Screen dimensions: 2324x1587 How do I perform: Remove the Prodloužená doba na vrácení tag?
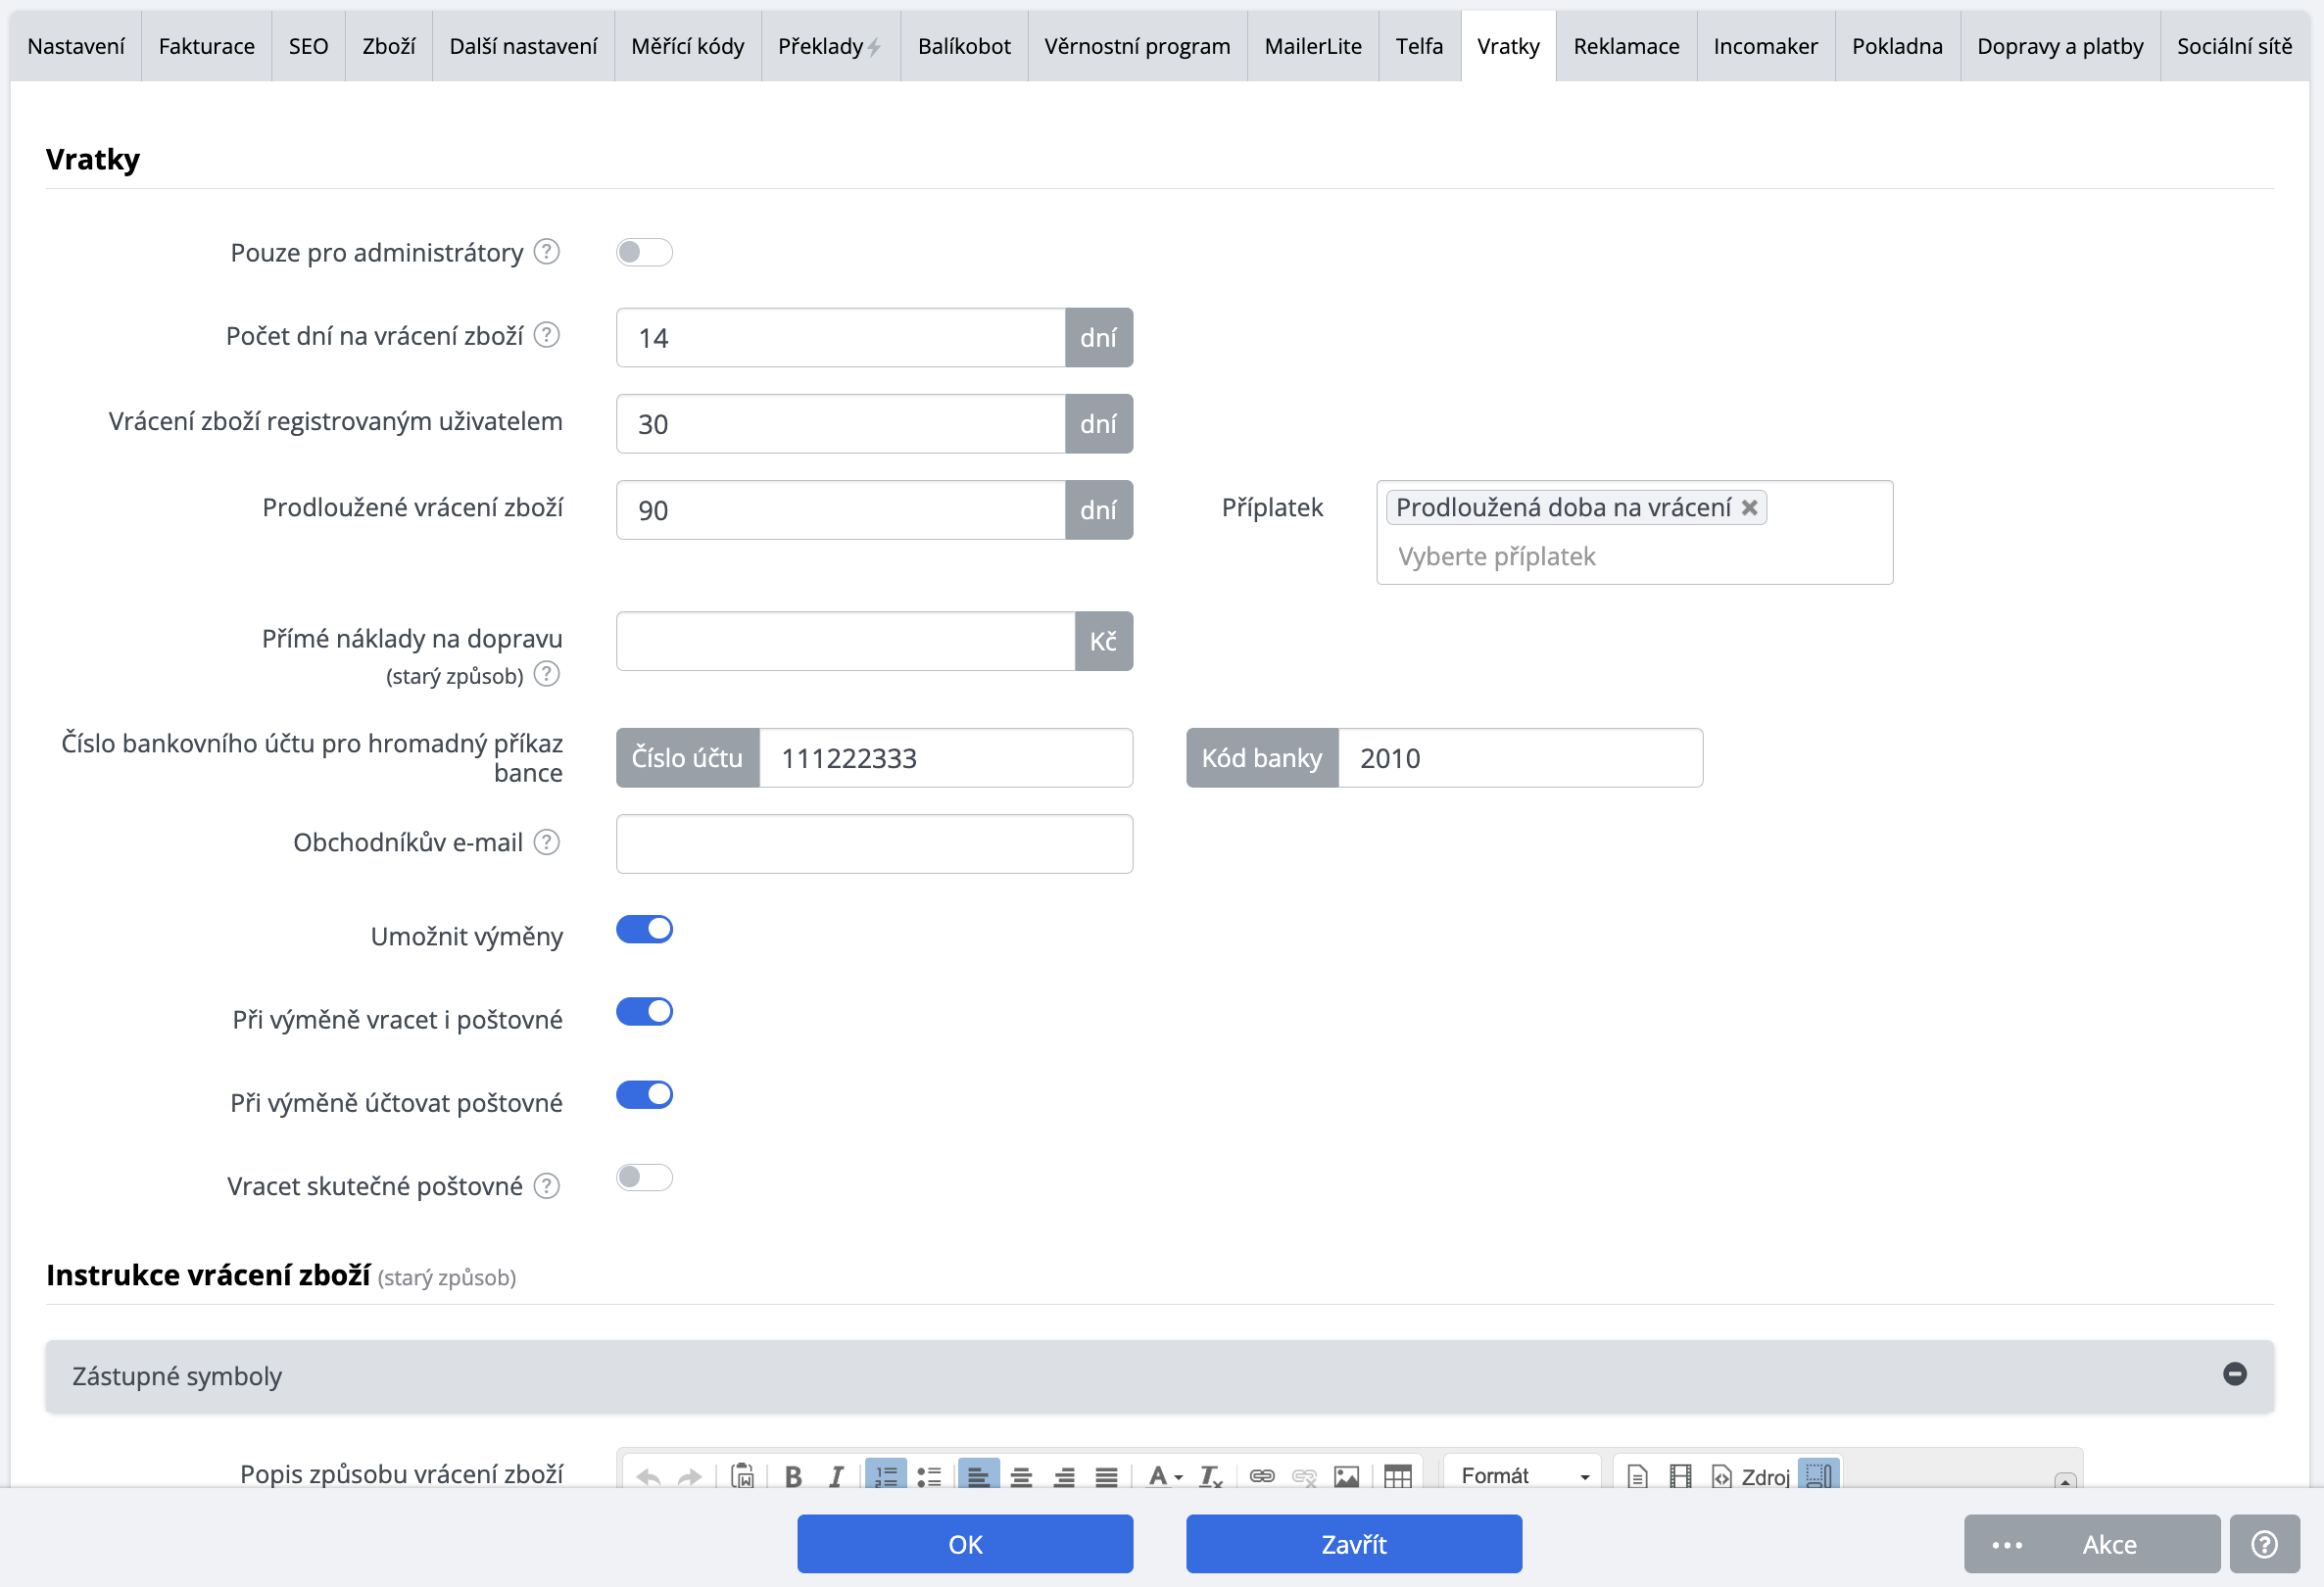[1749, 508]
